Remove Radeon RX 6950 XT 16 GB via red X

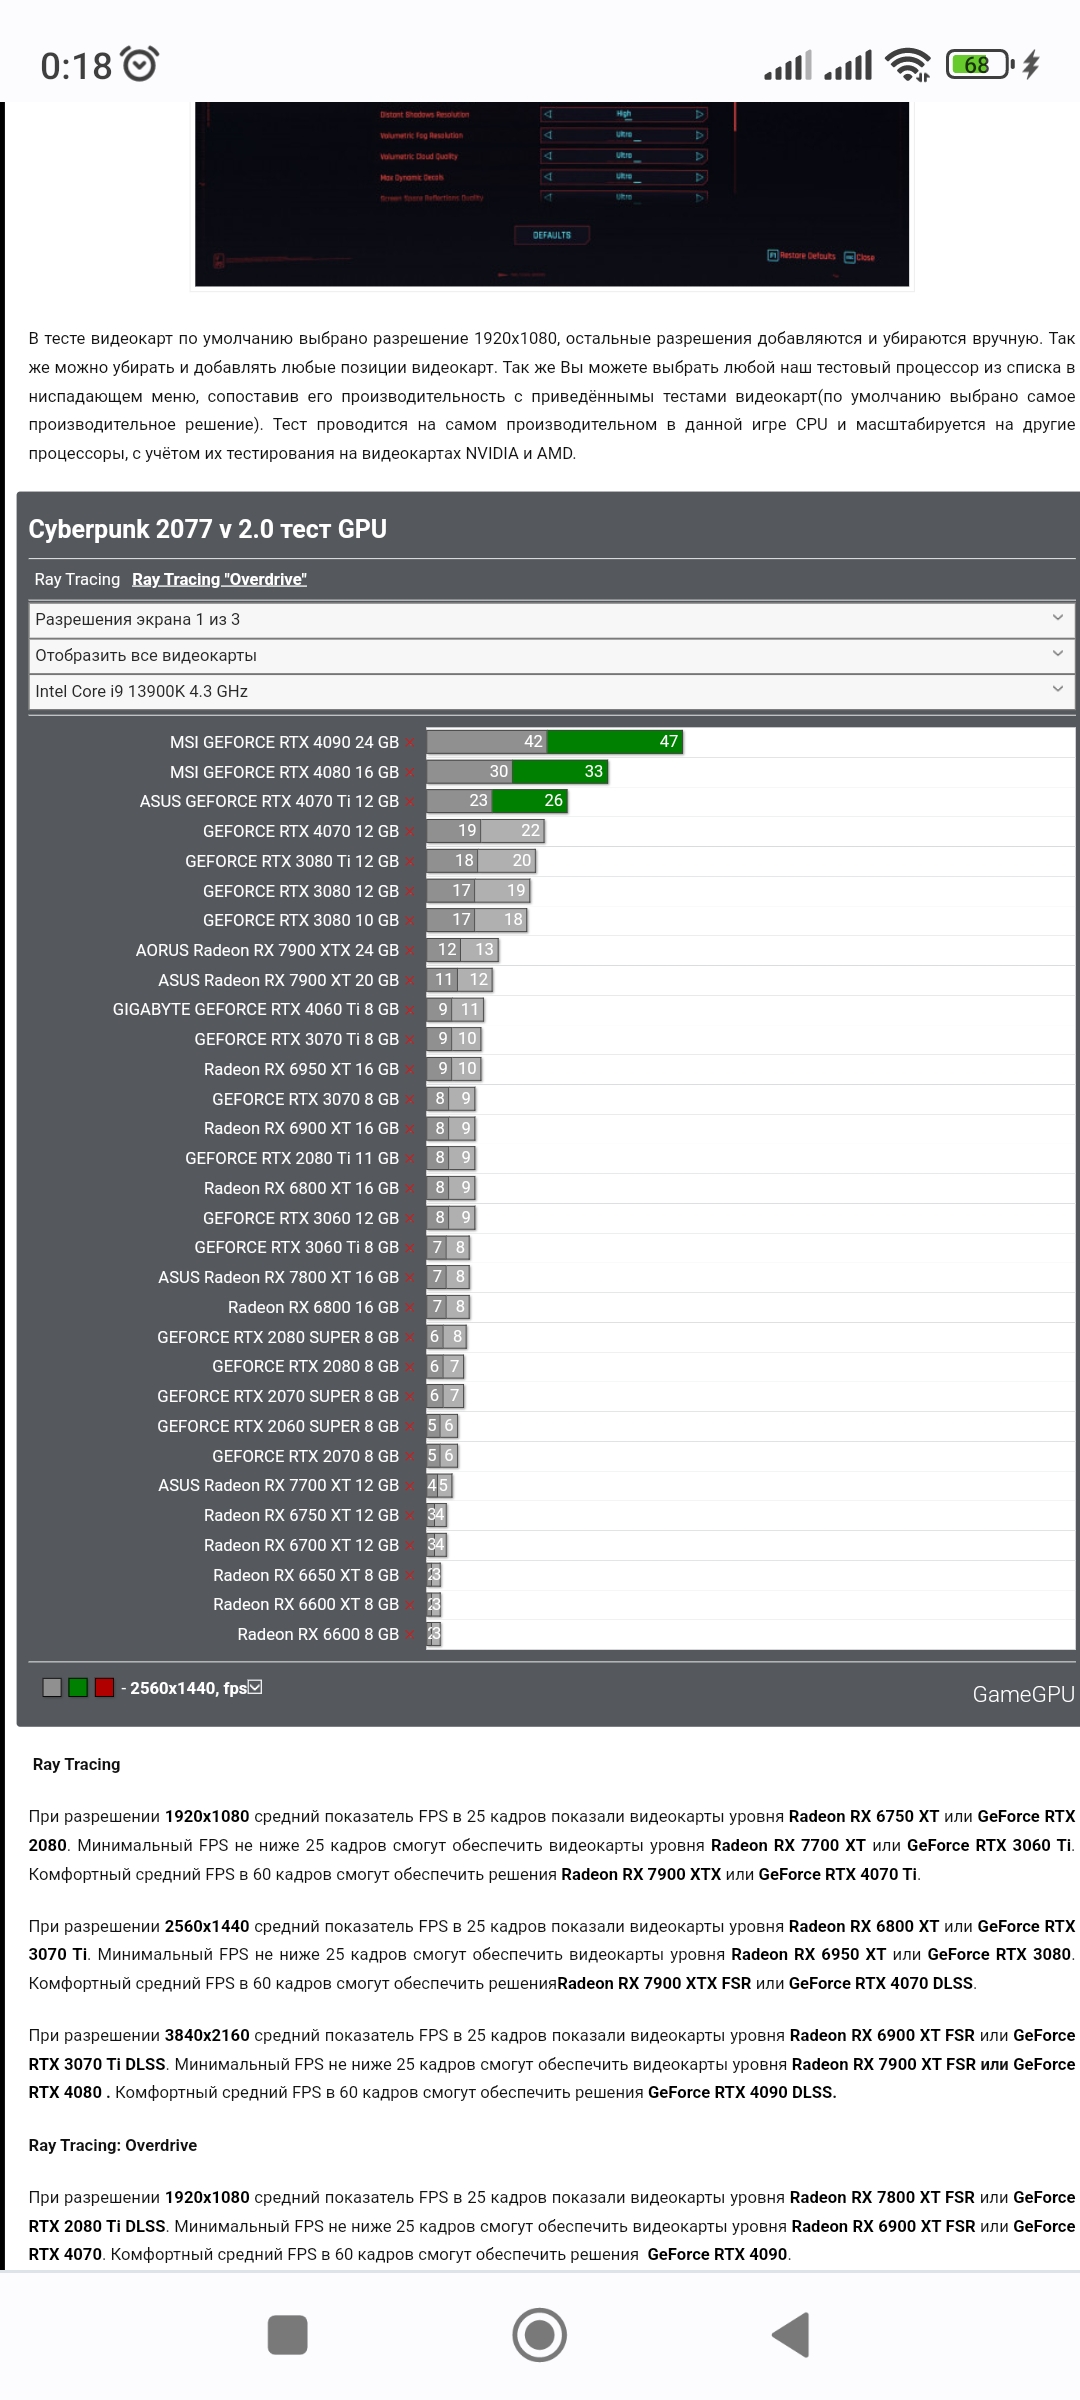point(410,1070)
